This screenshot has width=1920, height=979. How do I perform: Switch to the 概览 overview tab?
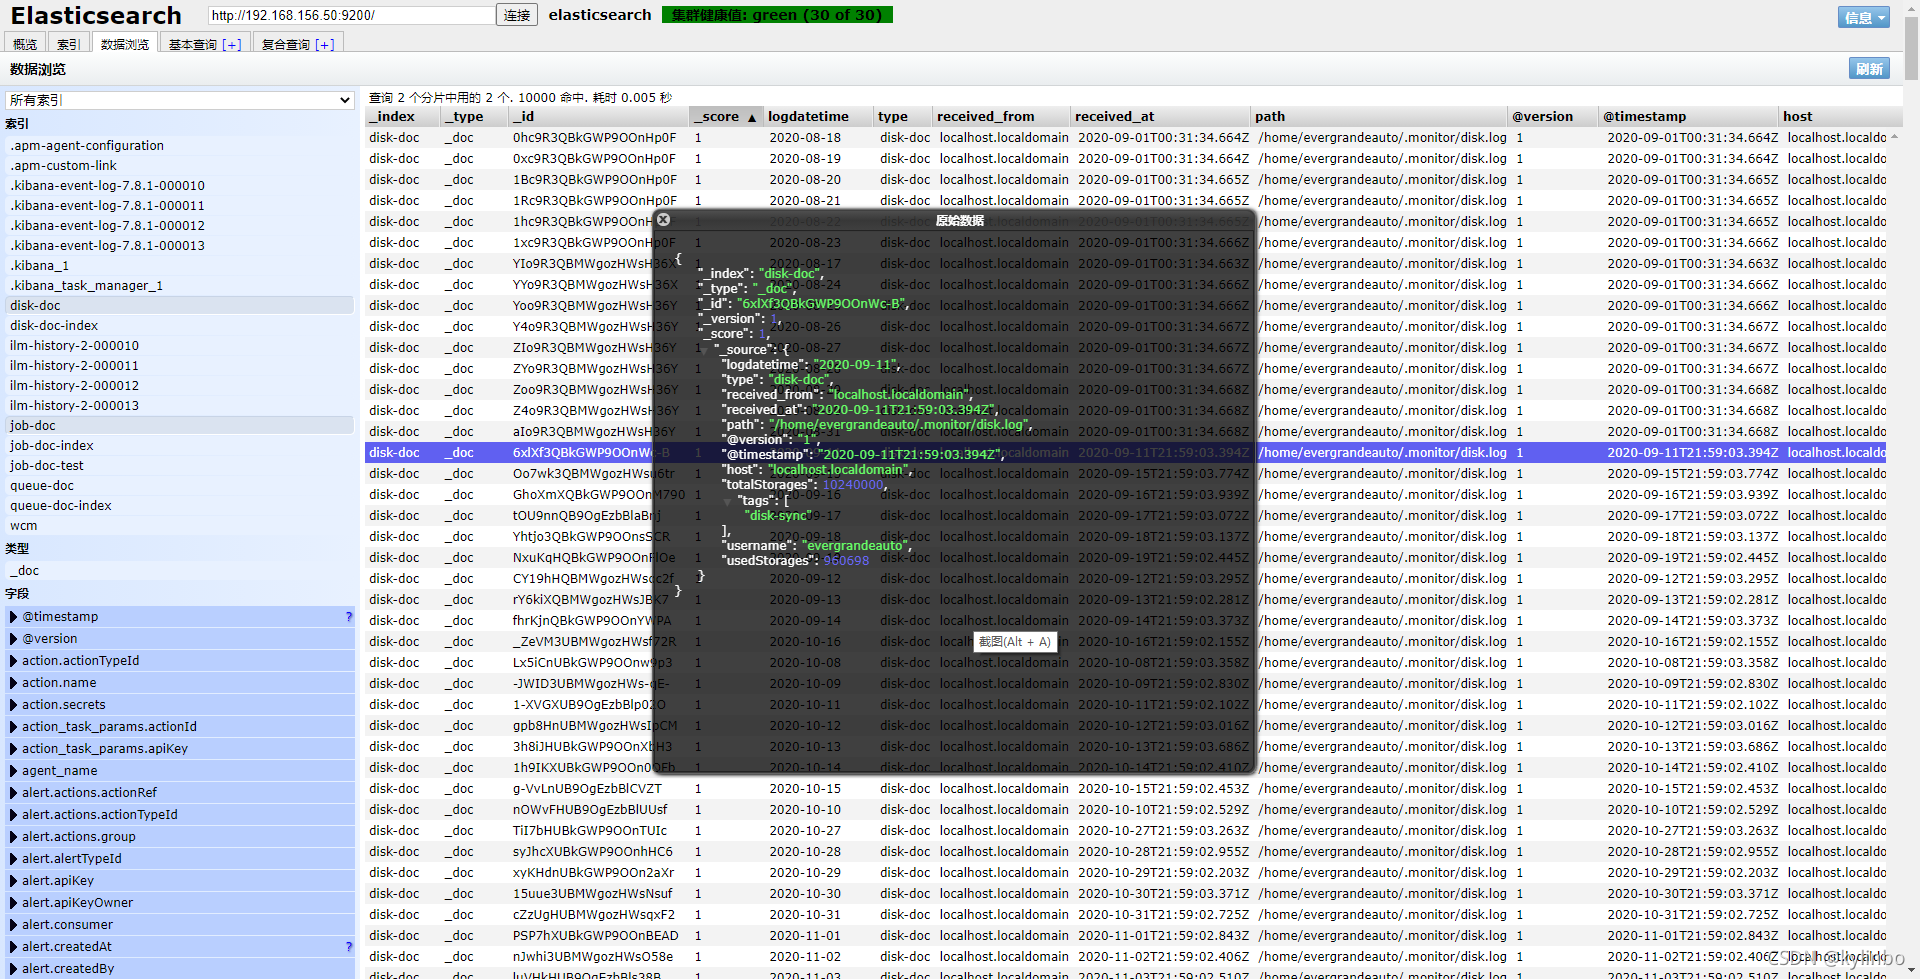(x=25, y=44)
